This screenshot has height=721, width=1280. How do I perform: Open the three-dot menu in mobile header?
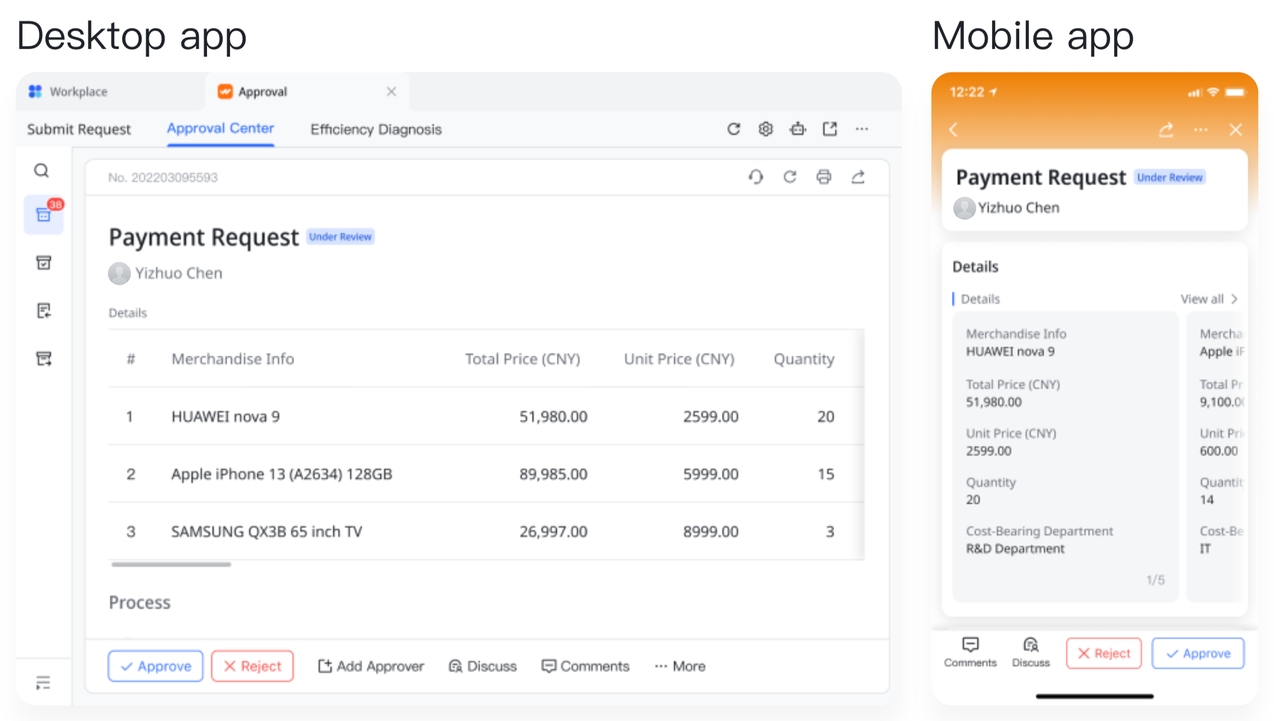pos(1201,130)
